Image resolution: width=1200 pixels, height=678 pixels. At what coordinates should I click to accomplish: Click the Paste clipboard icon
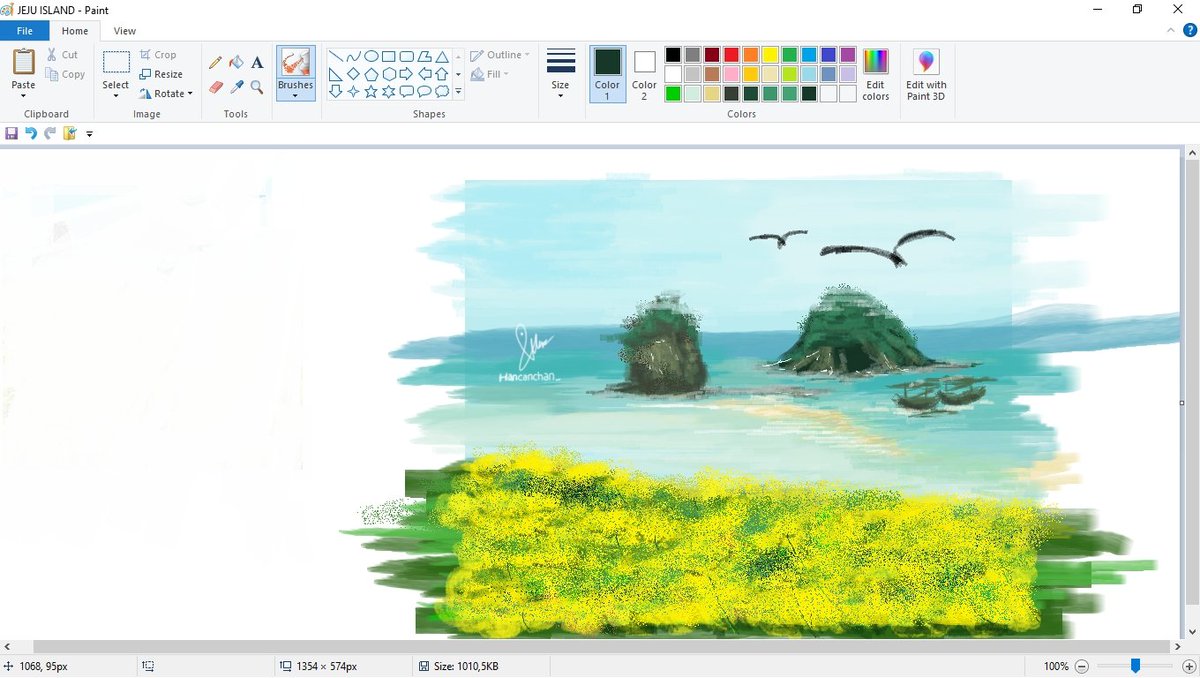(x=23, y=62)
